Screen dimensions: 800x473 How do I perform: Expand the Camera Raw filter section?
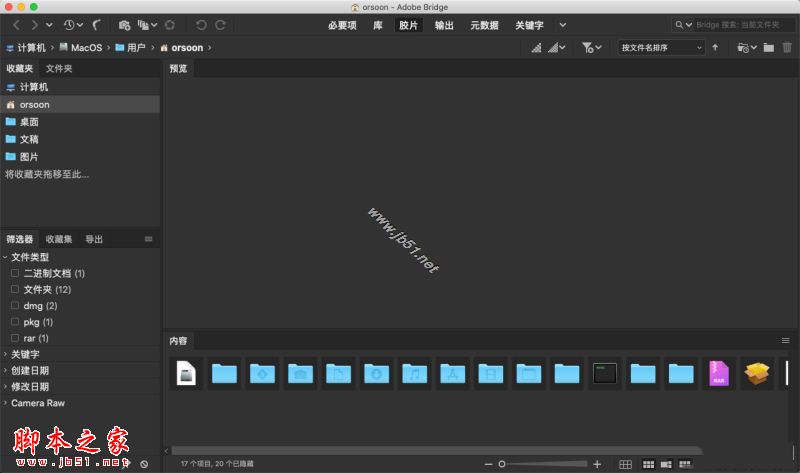[x=5, y=403]
